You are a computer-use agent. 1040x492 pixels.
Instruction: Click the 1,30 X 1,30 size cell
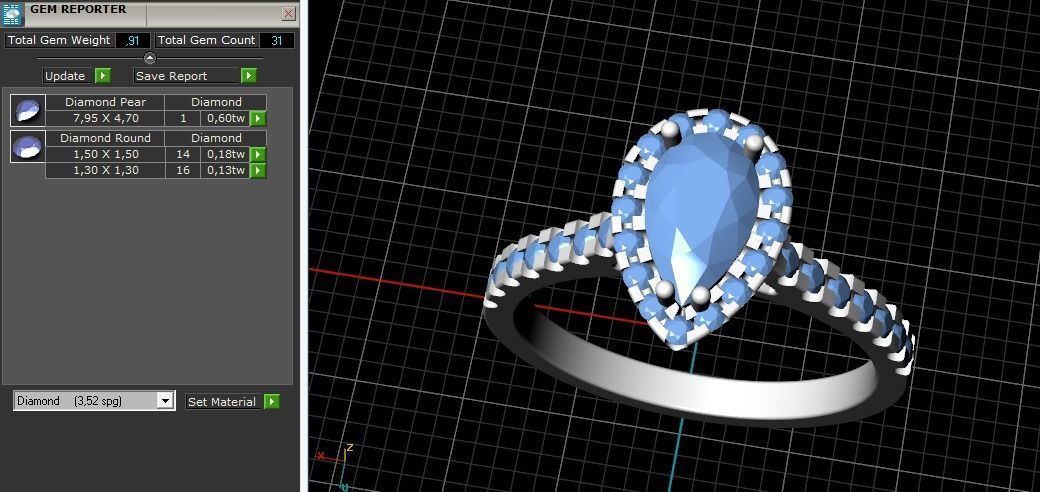click(105, 170)
